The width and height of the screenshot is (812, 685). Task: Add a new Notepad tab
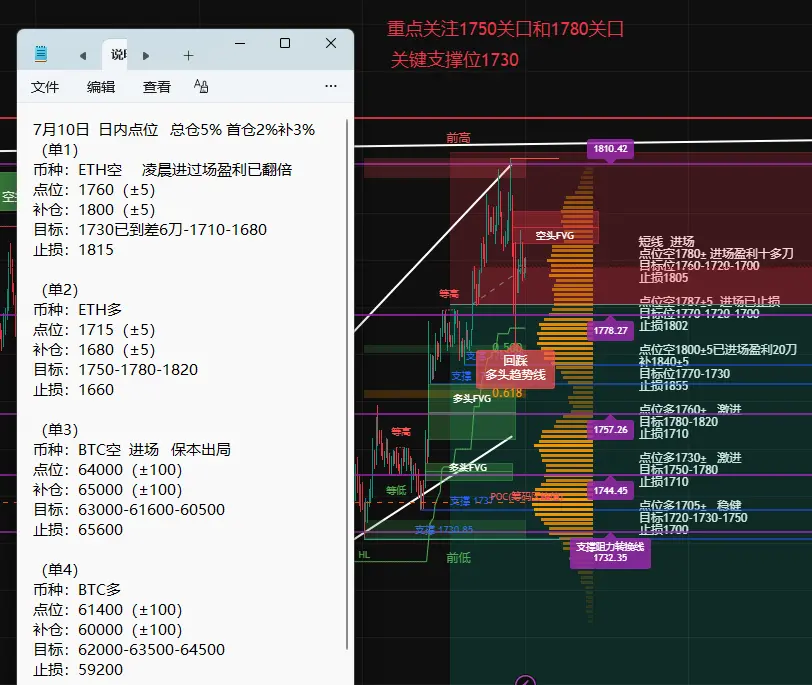pos(188,55)
